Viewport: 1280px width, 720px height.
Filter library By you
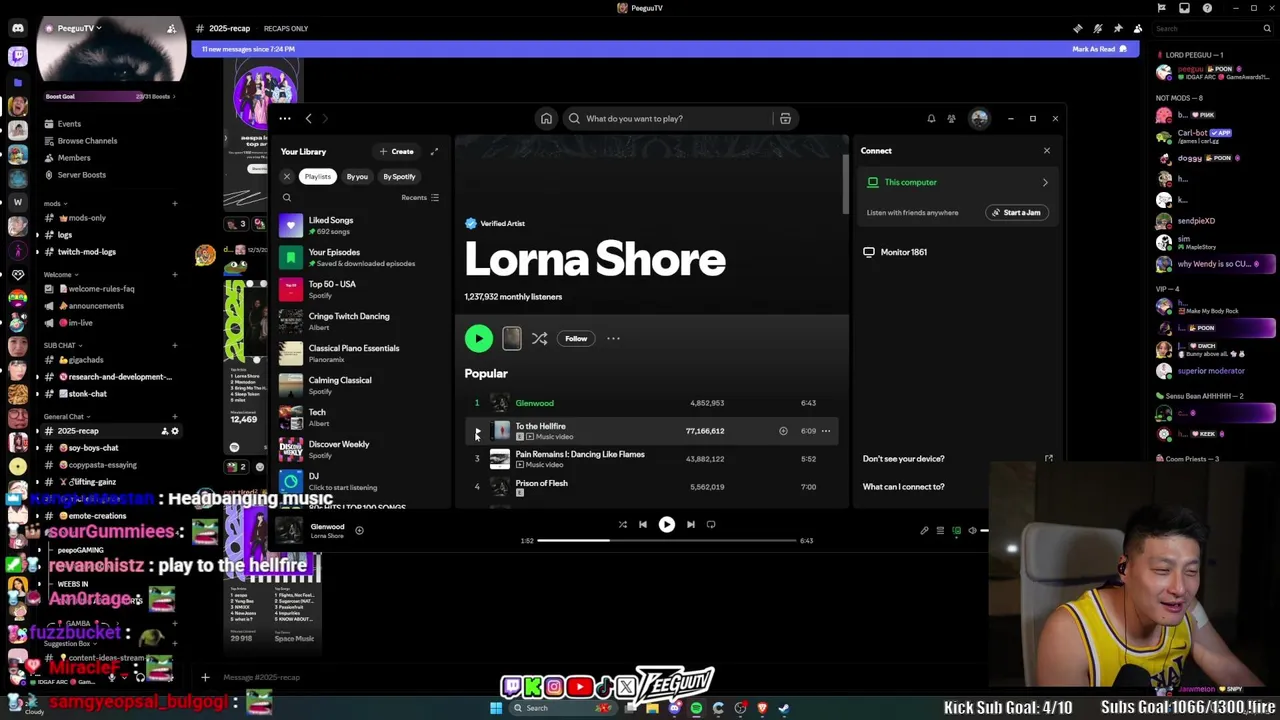pyautogui.click(x=357, y=177)
